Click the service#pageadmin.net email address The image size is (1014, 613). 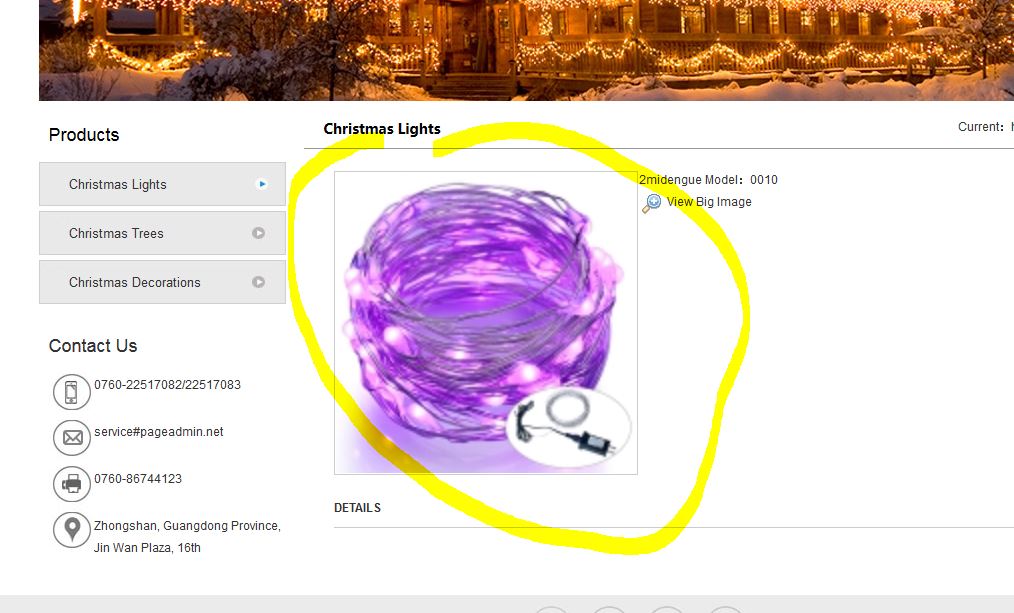(x=158, y=431)
